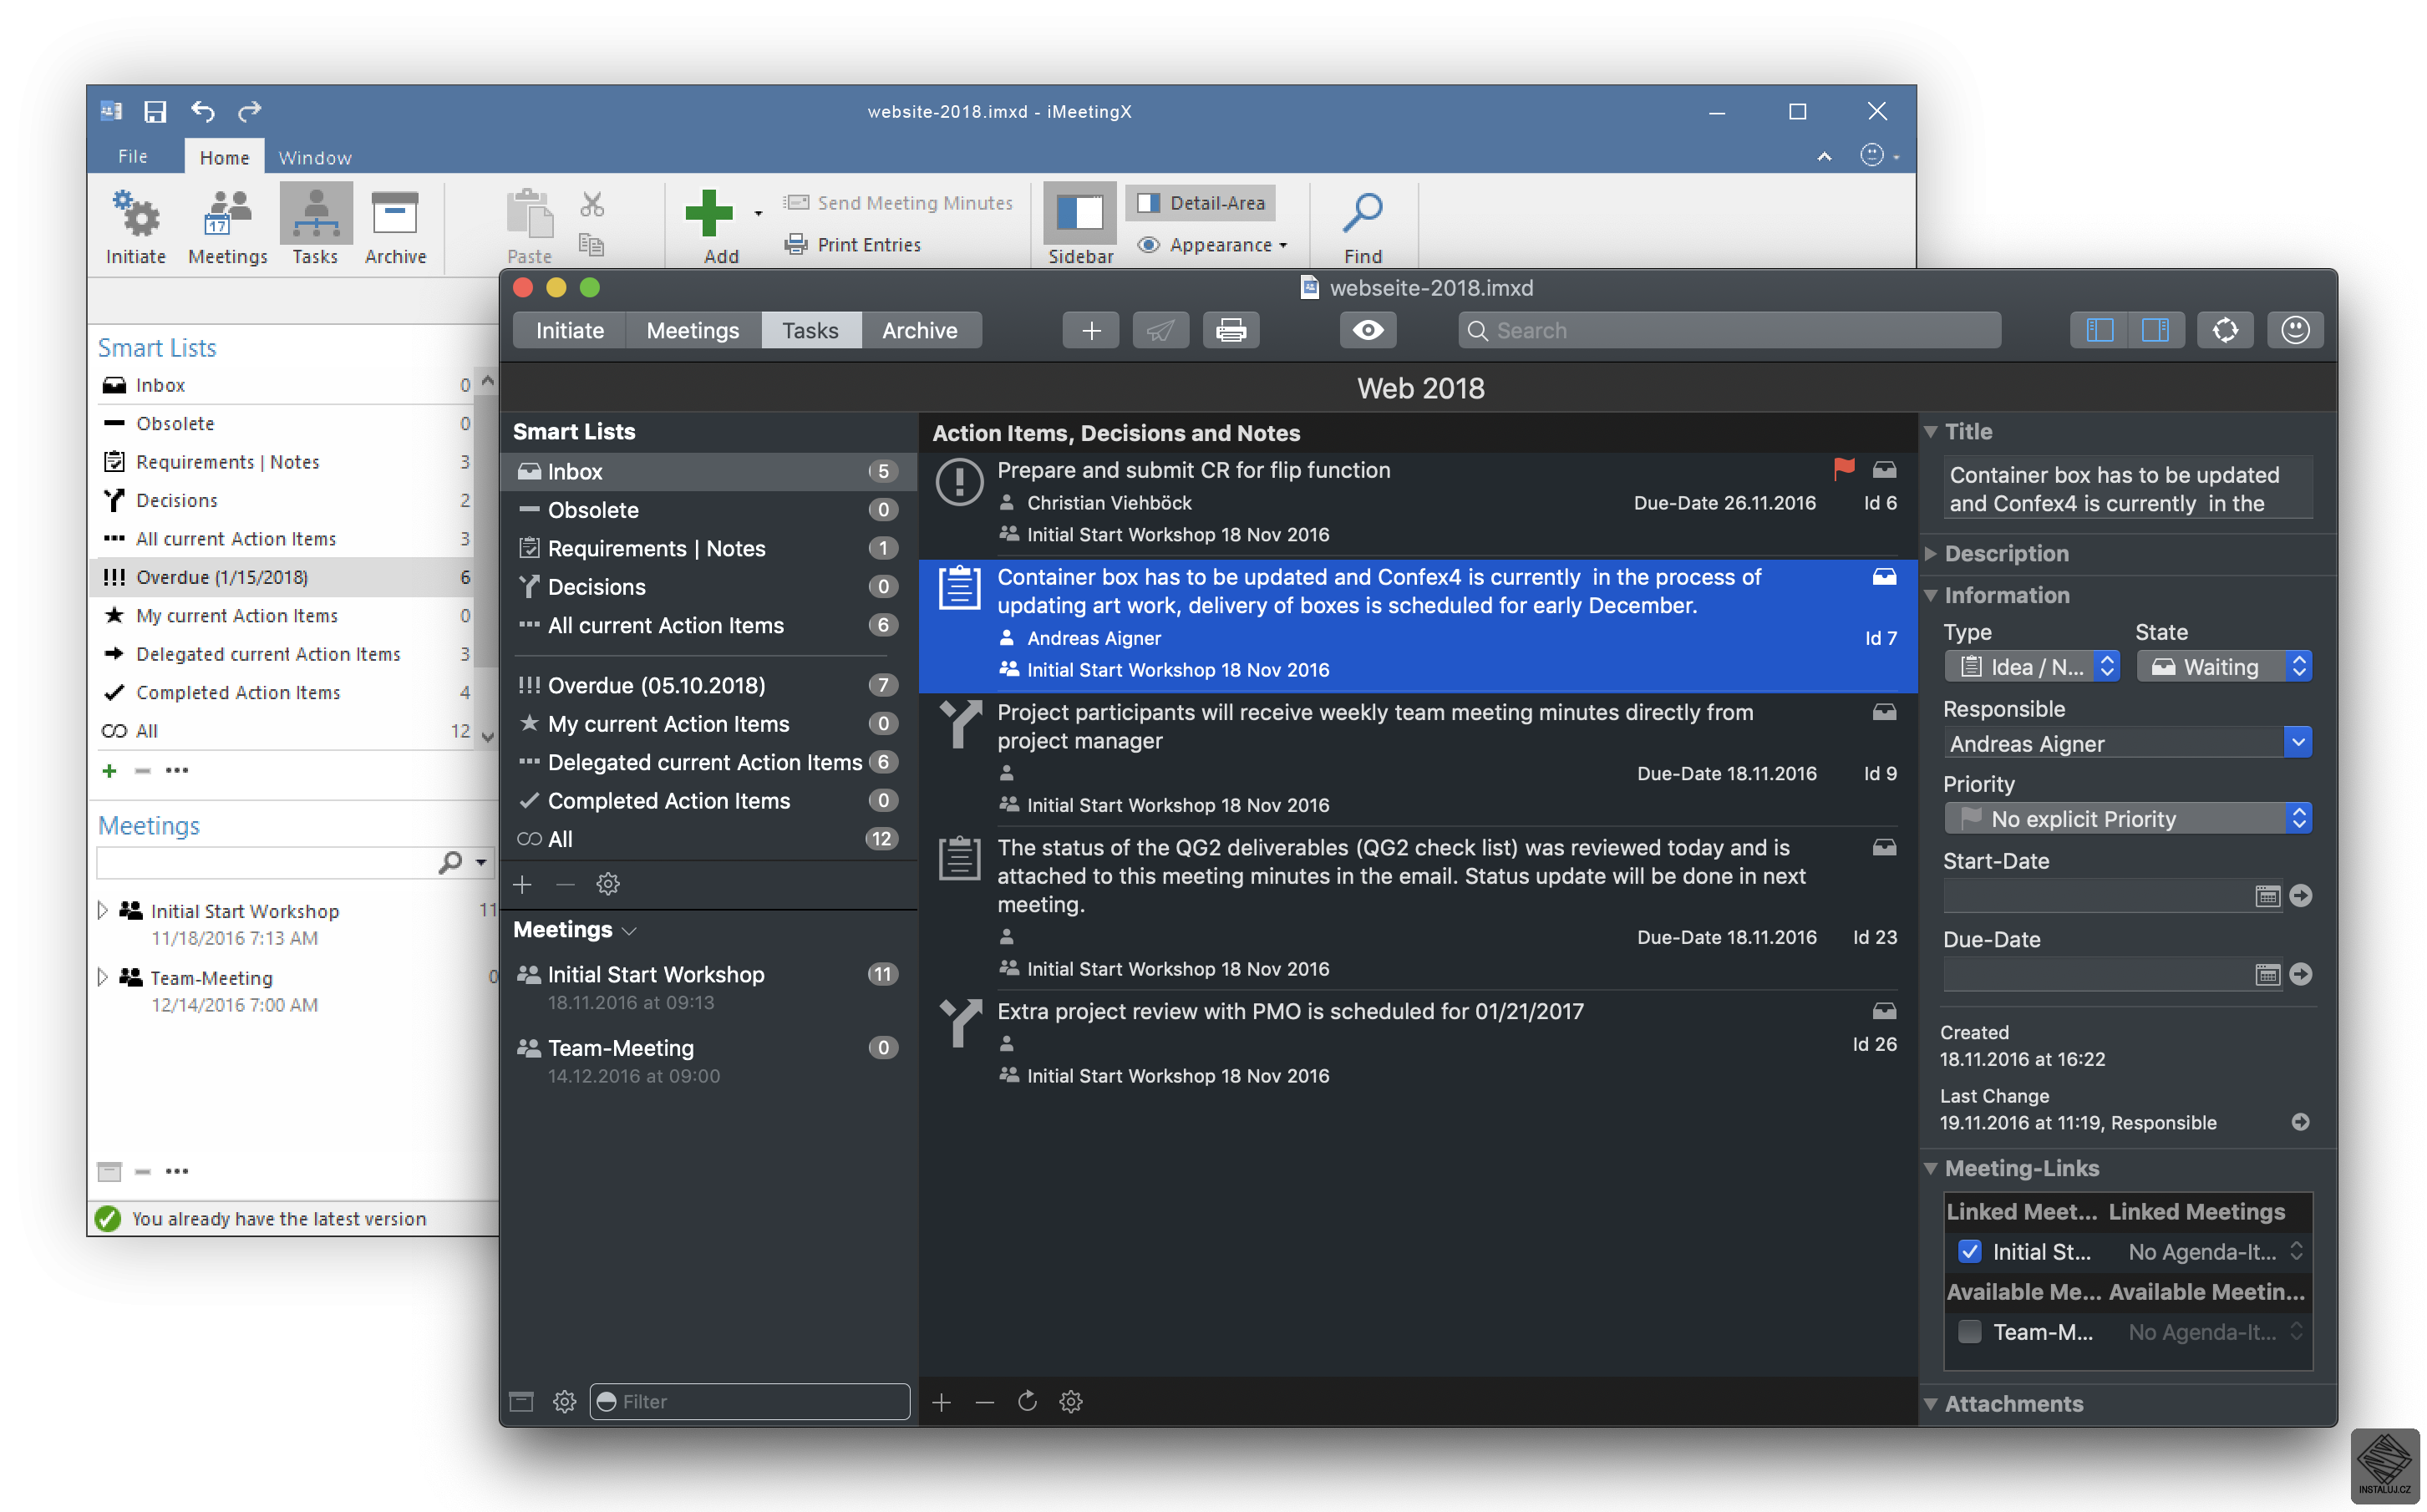This screenshot has width=2427, height=1512.
Task: Switch to the Initiate tab in Mac window
Action: click(x=569, y=330)
